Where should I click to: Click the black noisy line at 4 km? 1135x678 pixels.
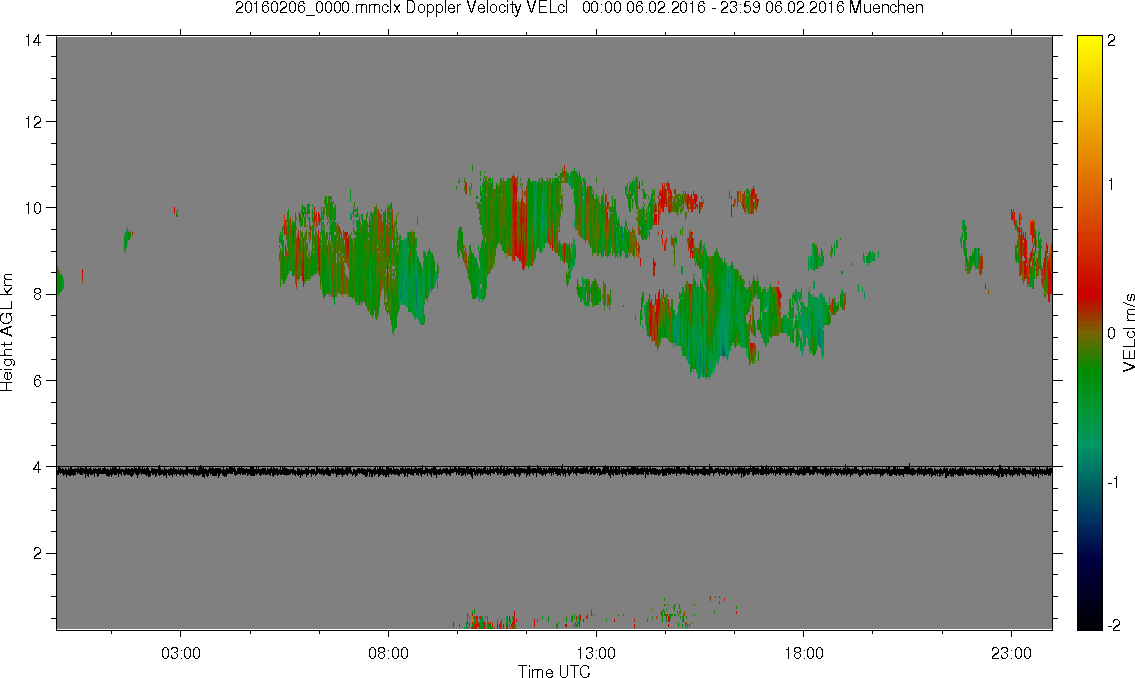(x=554, y=471)
